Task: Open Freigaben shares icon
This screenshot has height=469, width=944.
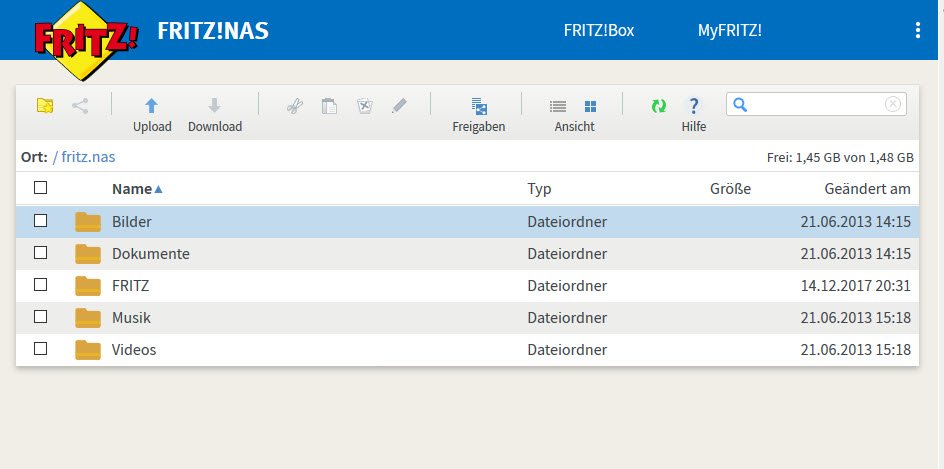Action: coord(479,106)
